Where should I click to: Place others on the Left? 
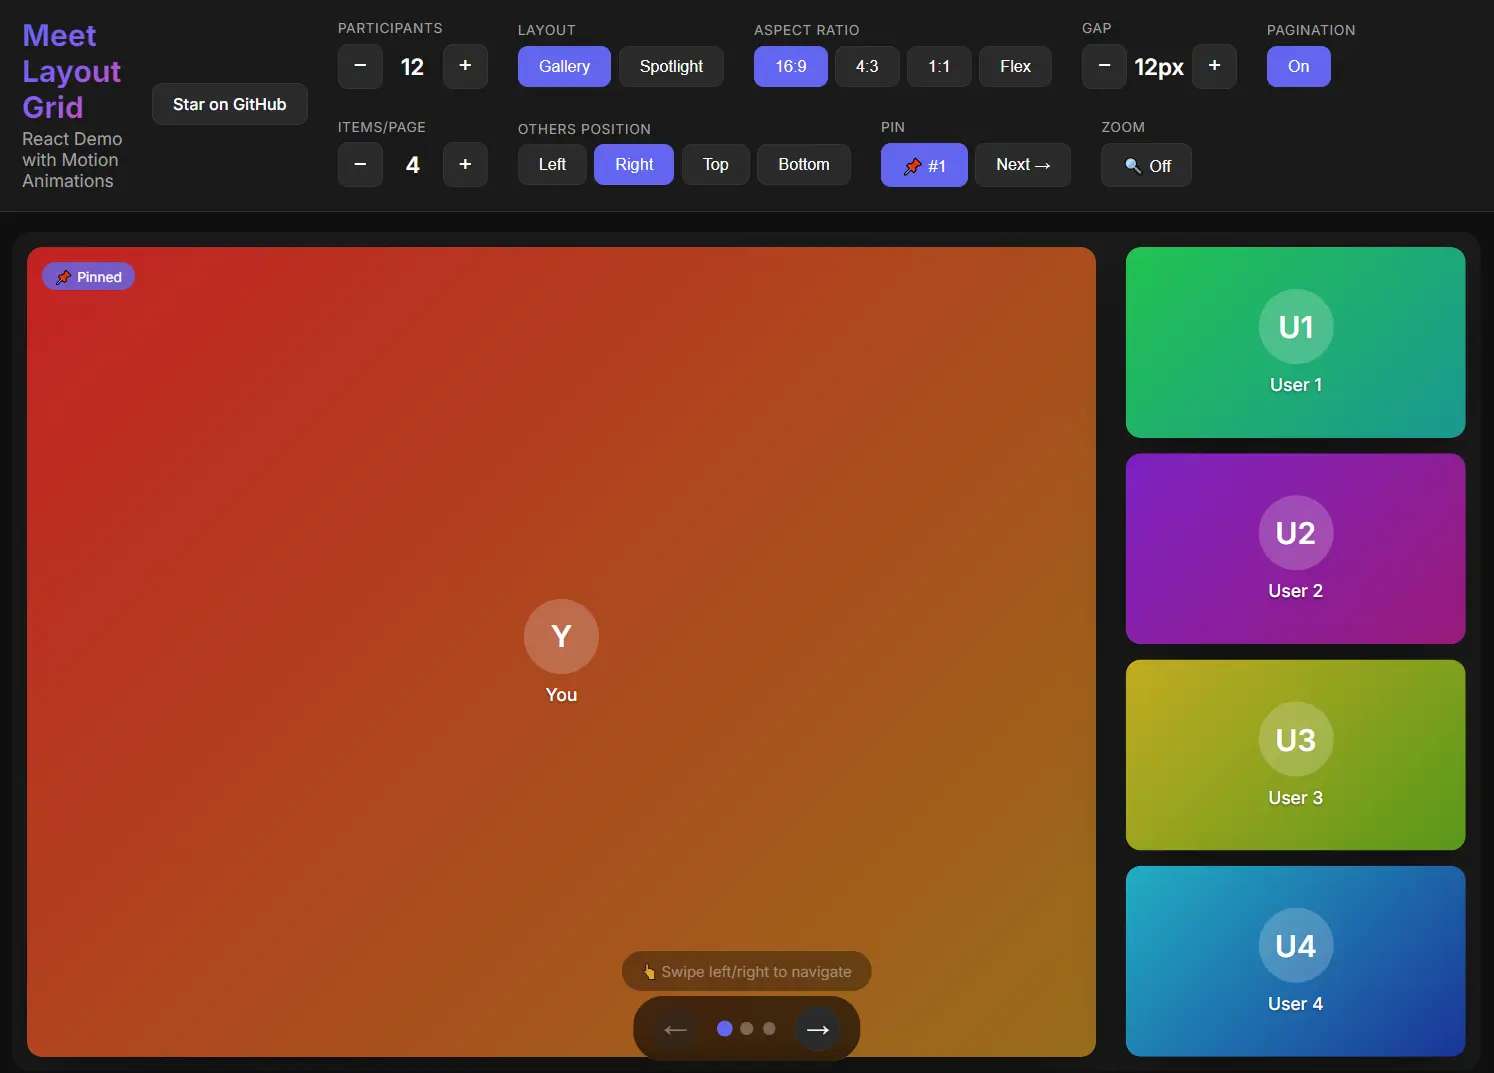coord(552,165)
